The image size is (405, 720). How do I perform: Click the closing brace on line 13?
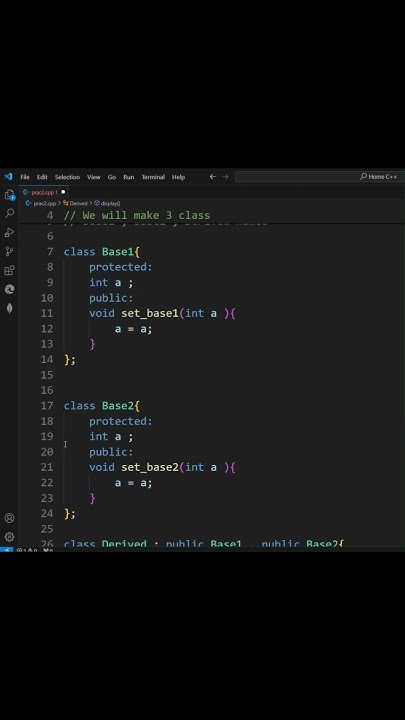click(x=92, y=344)
